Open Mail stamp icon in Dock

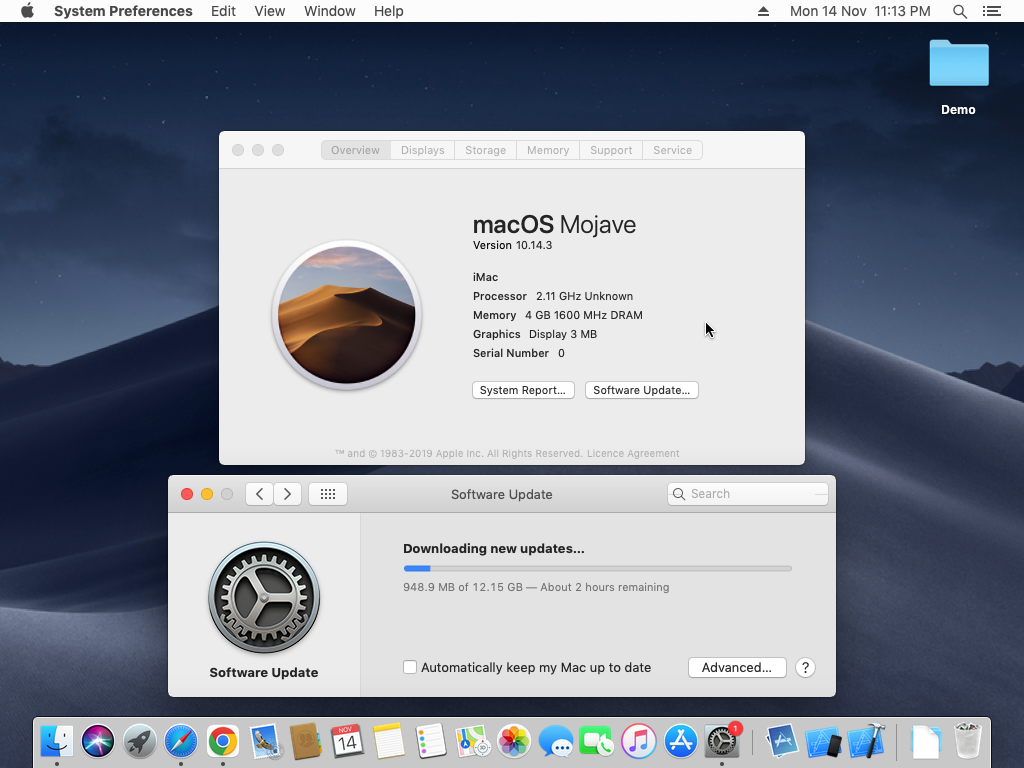(264, 741)
